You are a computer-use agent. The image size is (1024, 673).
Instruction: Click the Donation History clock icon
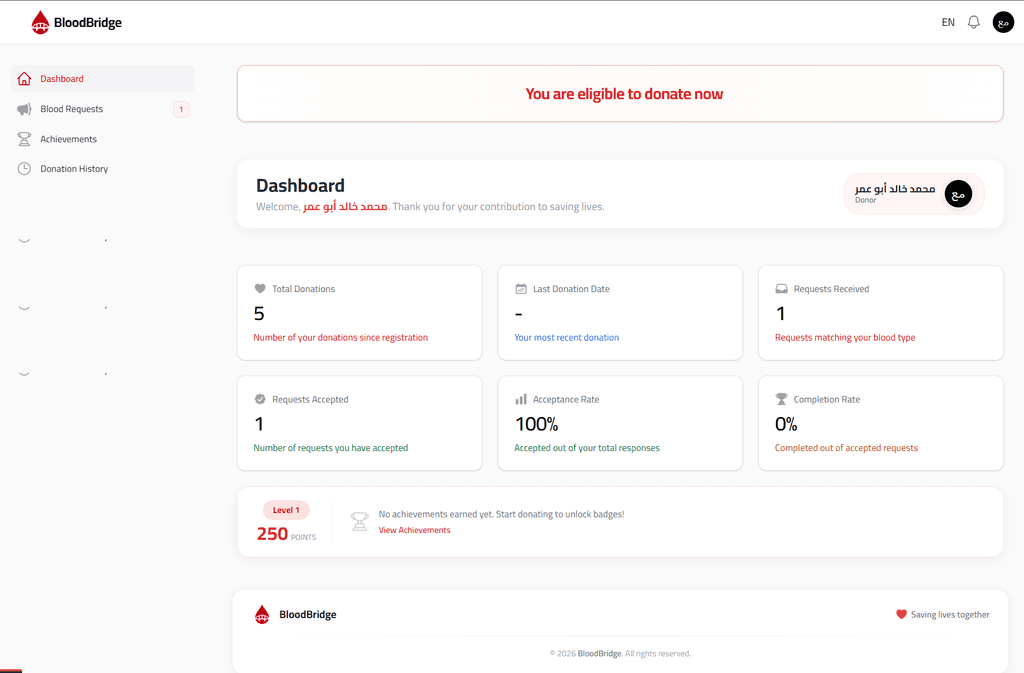(24, 168)
